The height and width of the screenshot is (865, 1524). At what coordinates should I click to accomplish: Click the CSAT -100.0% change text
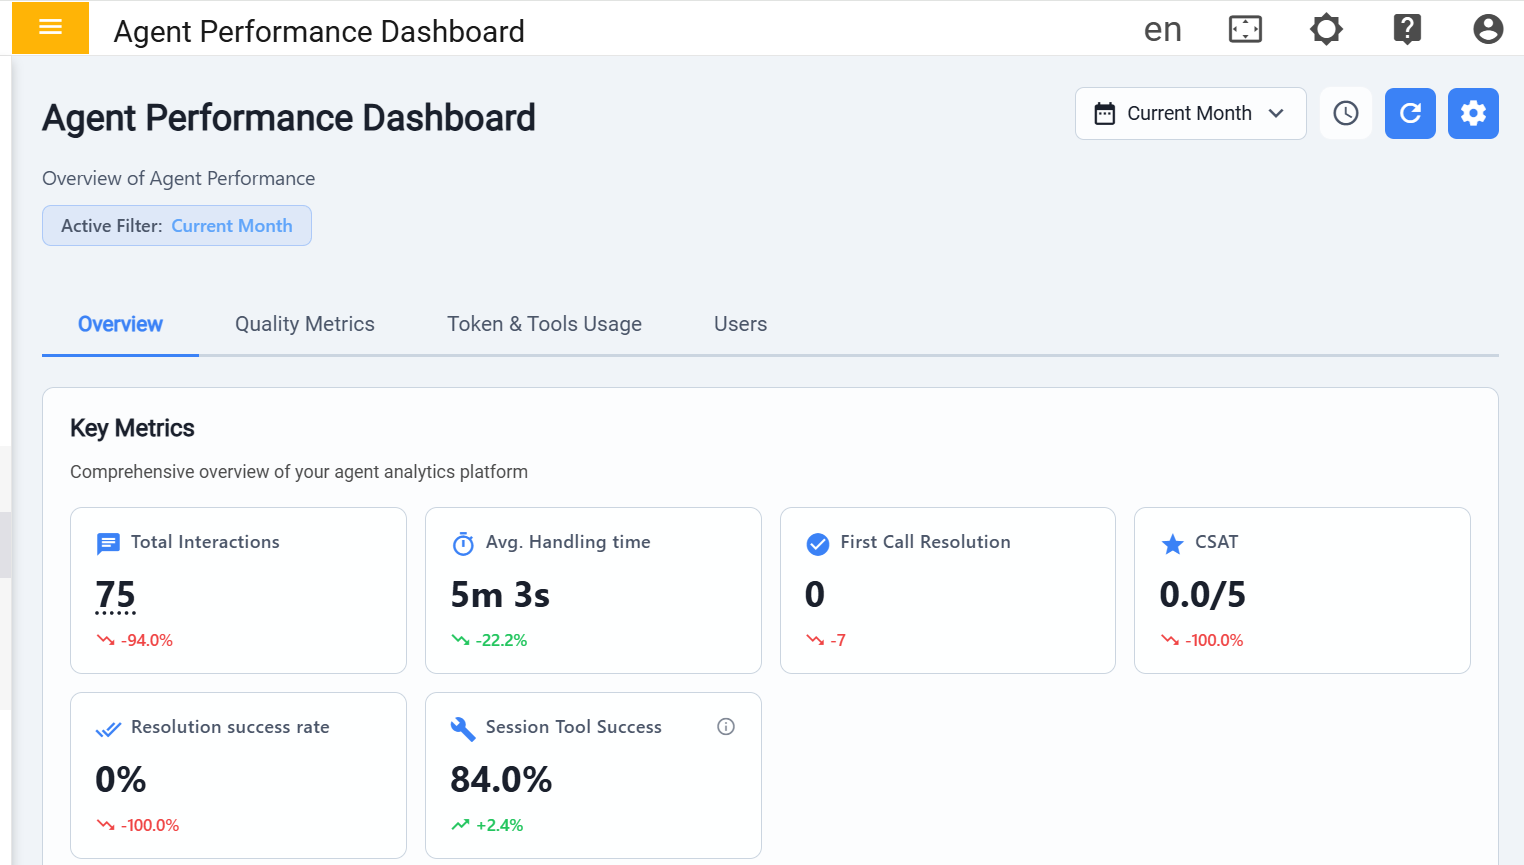coord(1214,640)
